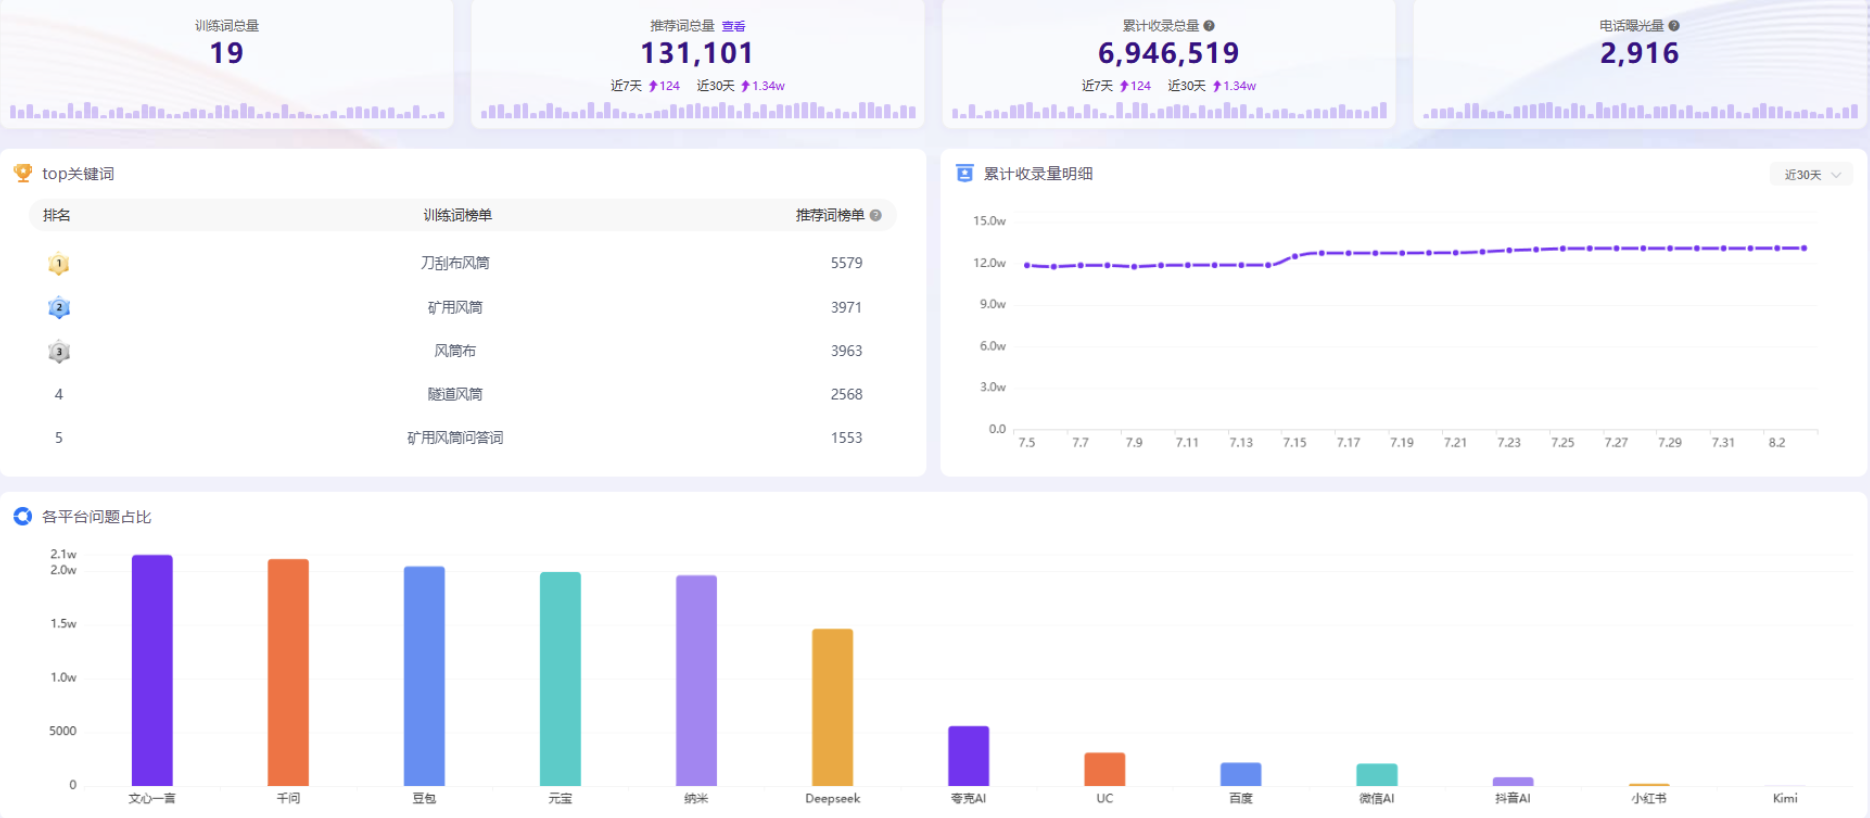Click the 电话曝光量 card title
The width and height of the screenshot is (1870, 818).
click(x=1631, y=26)
